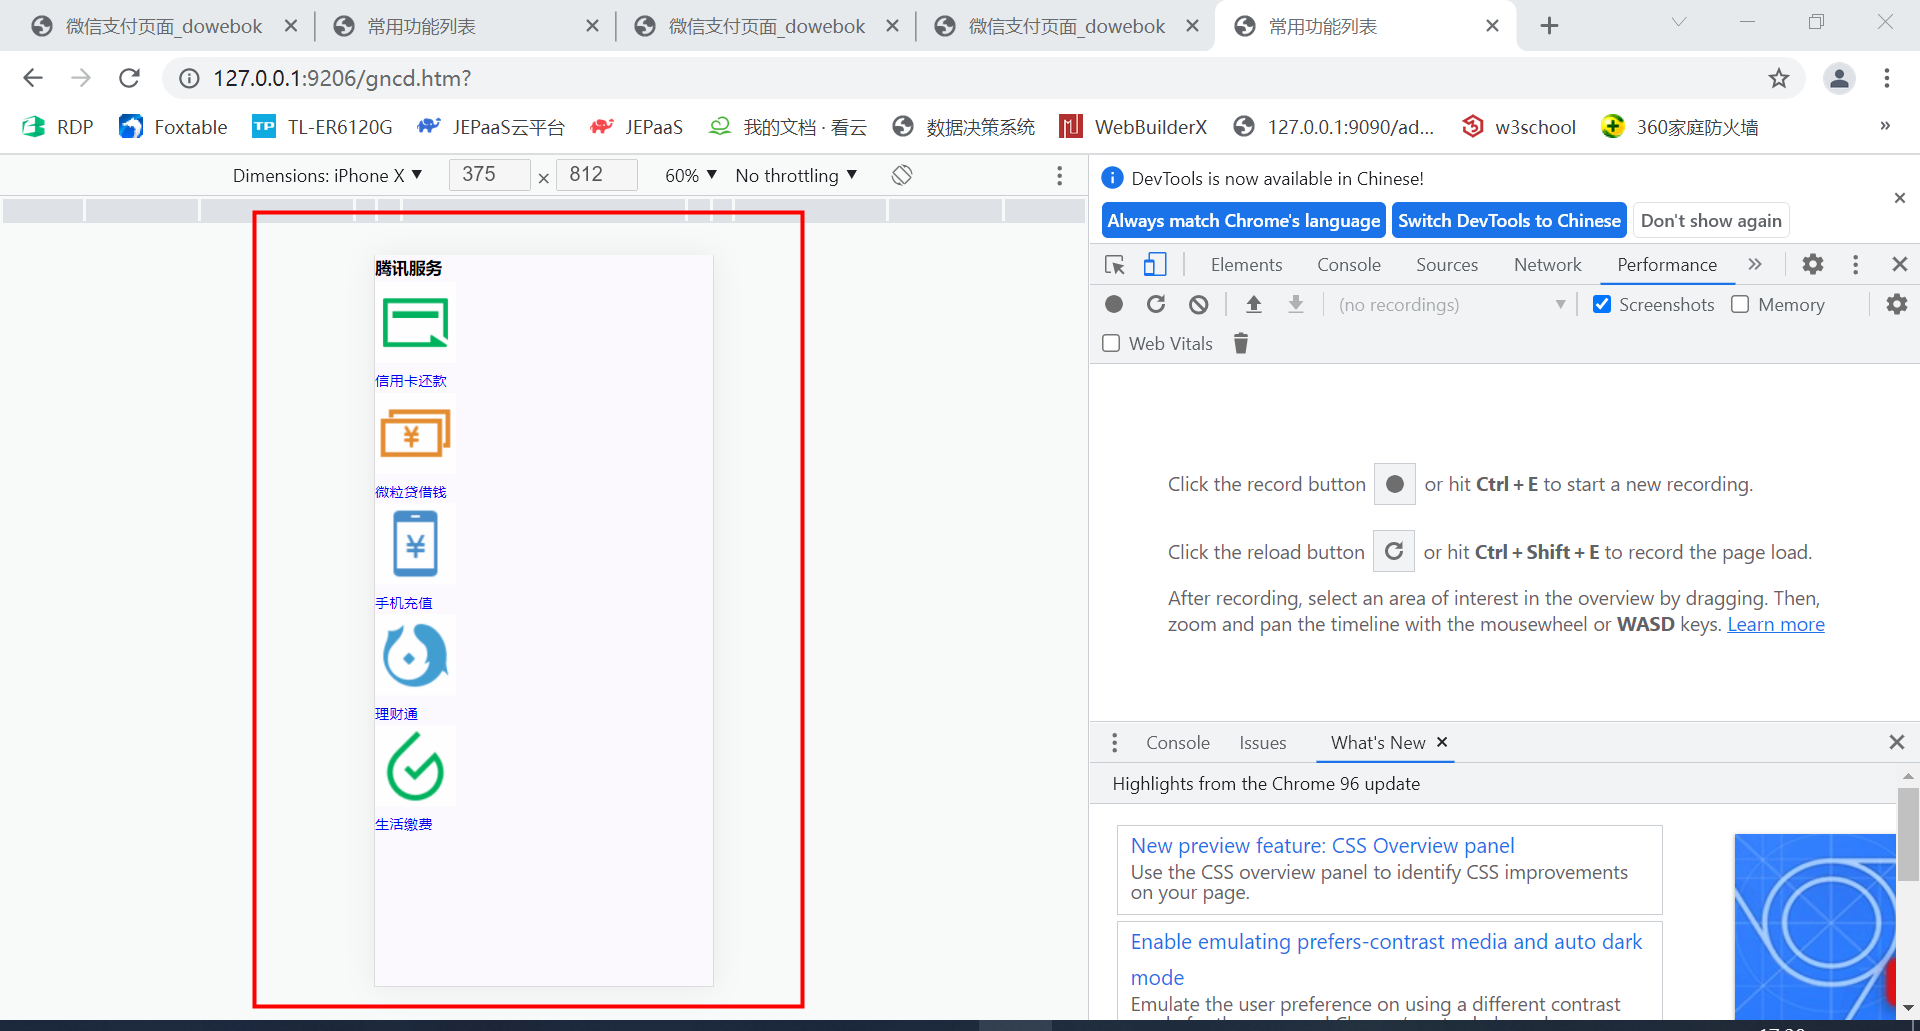Click reload and record page load icon

(x=1156, y=304)
